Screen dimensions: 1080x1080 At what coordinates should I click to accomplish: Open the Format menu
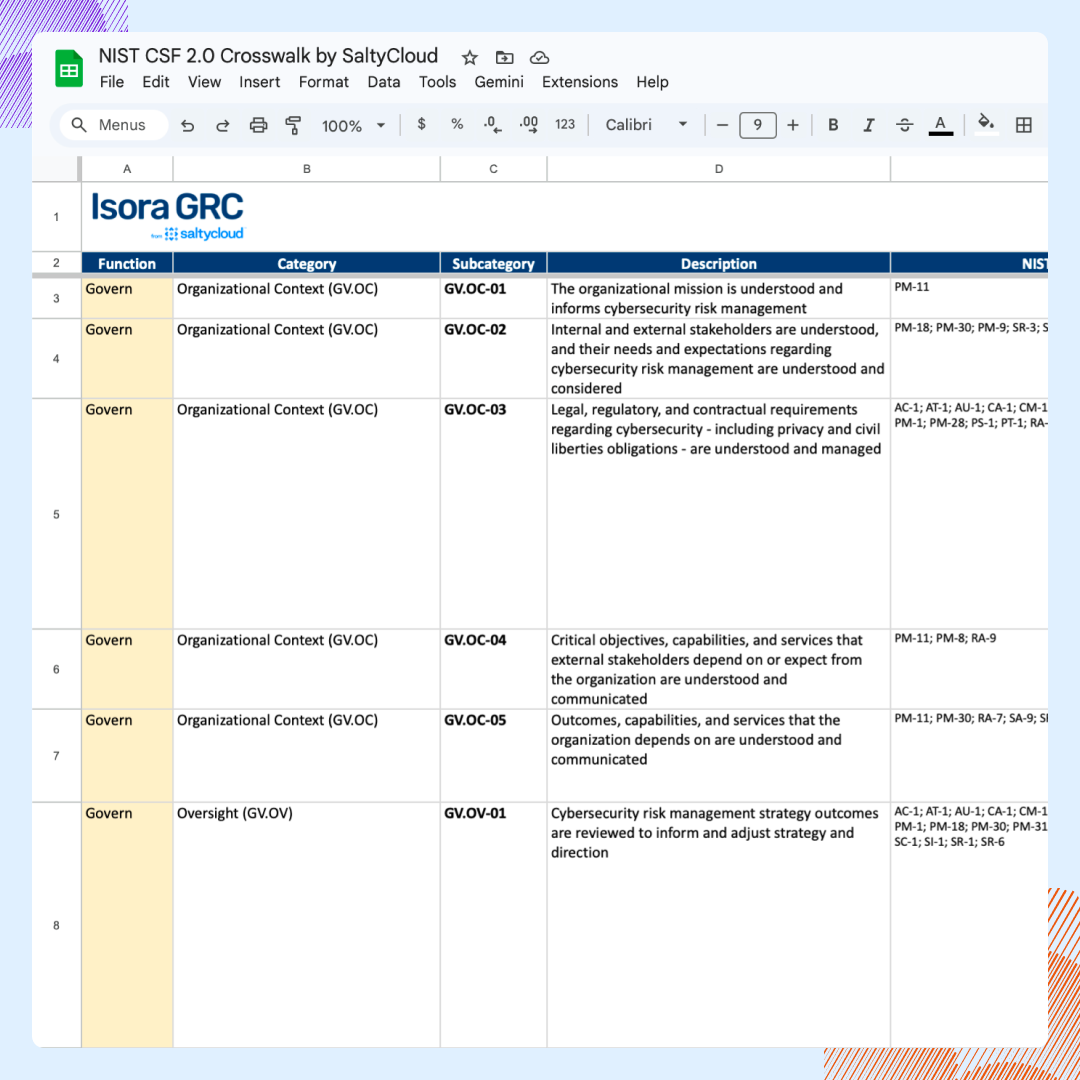click(x=324, y=82)
